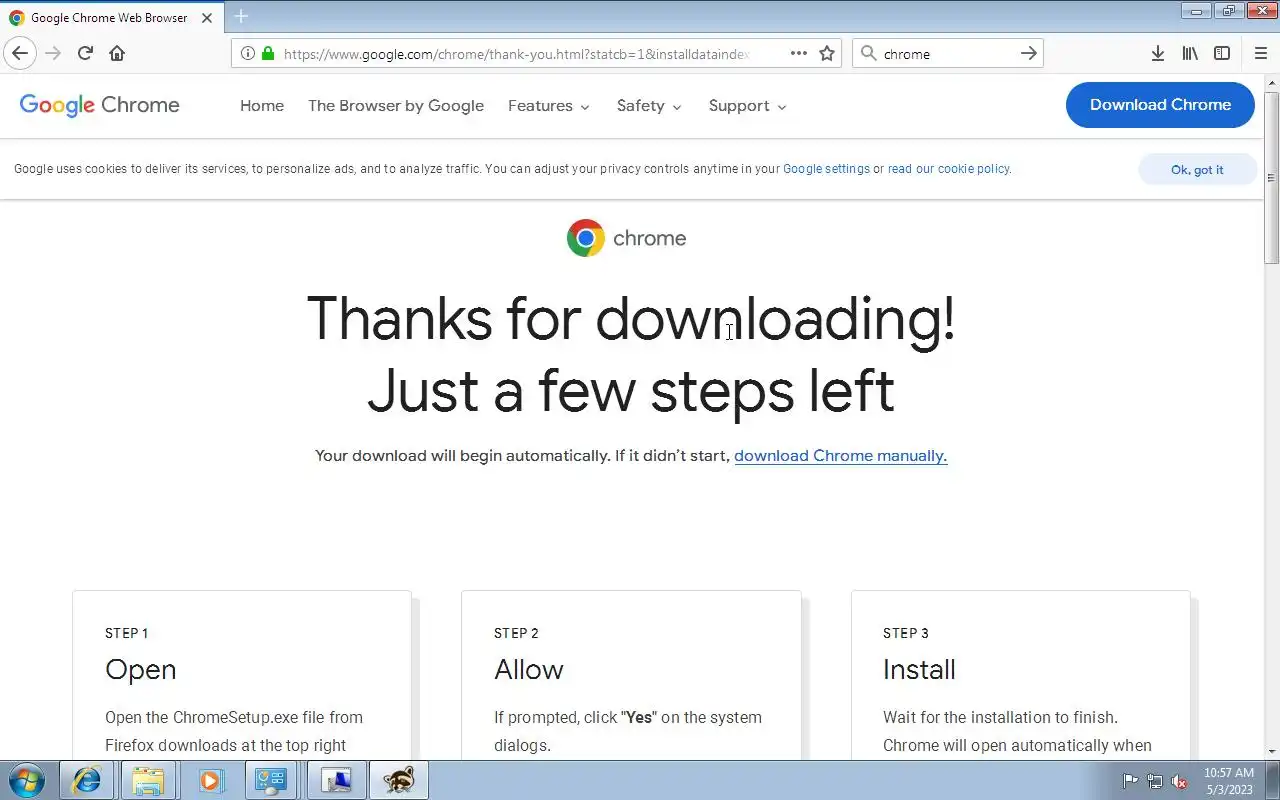Screen dimensions: 1280x800
Task: Show site information icon in address bar
Action: pos(247,53)
